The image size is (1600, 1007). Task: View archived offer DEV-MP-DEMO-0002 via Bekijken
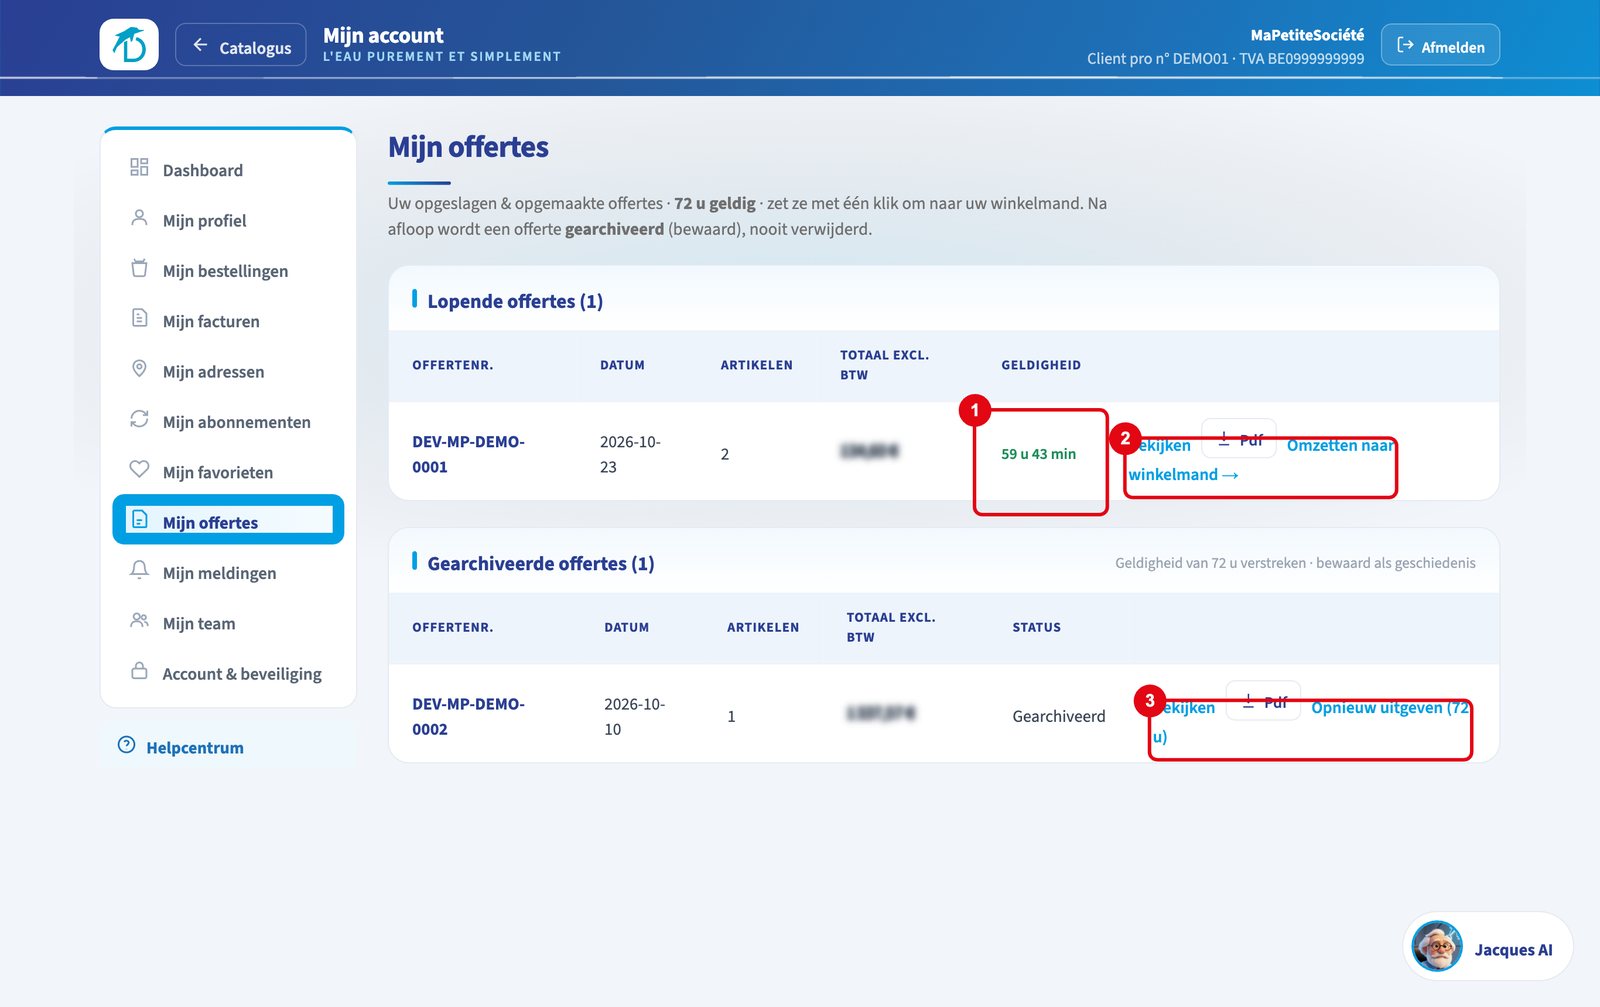(1184, 708)
